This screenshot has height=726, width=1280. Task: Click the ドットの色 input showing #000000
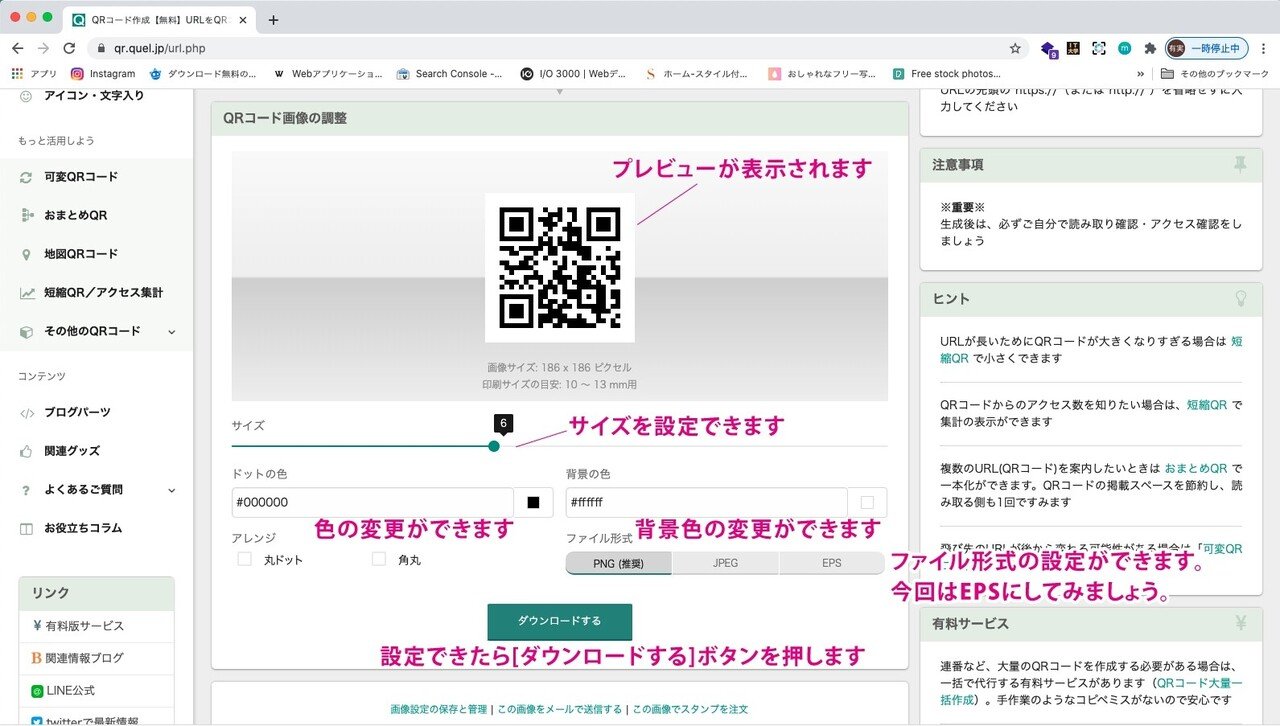coord(370,502)
